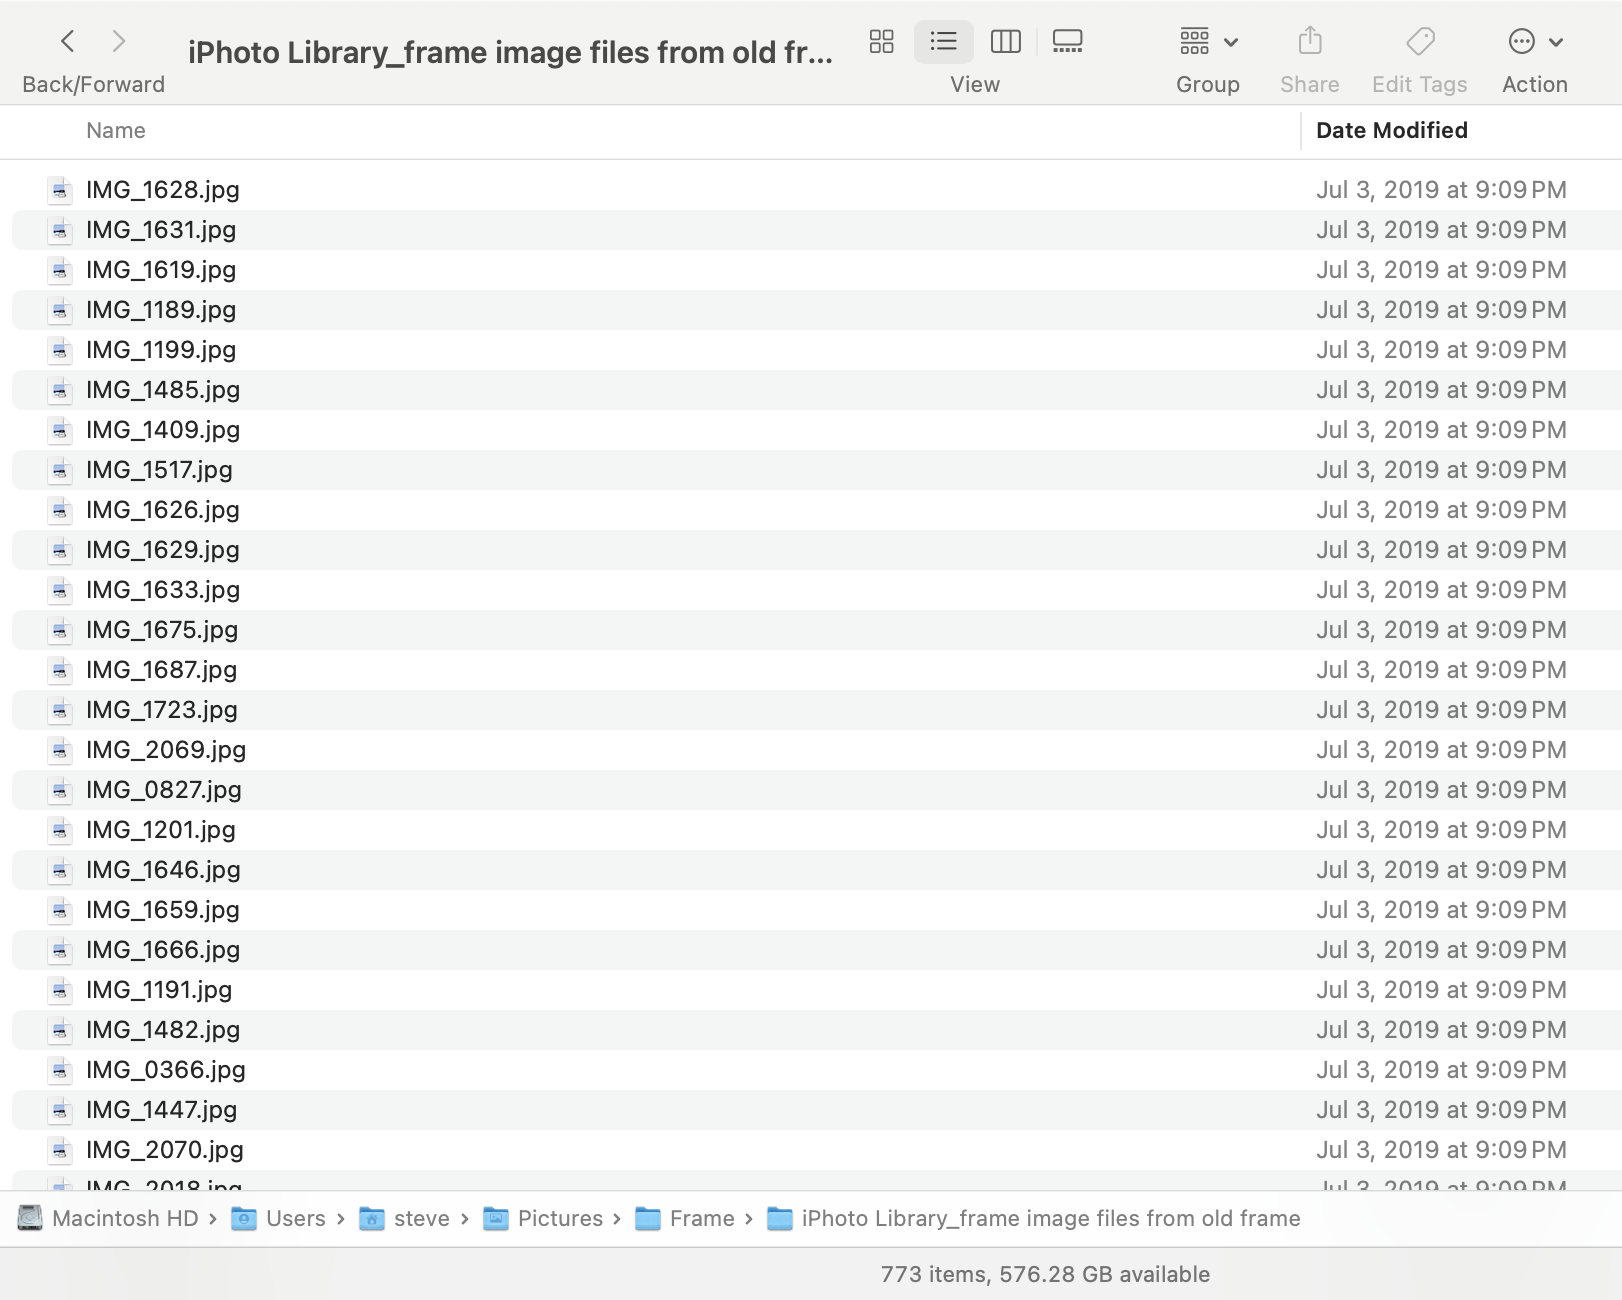
Task: Switch to column view
Action: 1005,41
